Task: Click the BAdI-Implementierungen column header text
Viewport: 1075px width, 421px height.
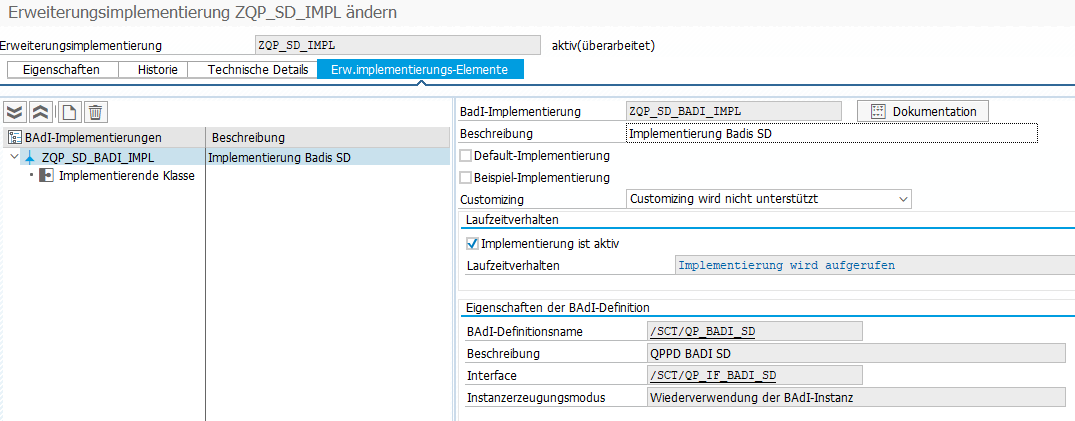Action: (93, 137)
